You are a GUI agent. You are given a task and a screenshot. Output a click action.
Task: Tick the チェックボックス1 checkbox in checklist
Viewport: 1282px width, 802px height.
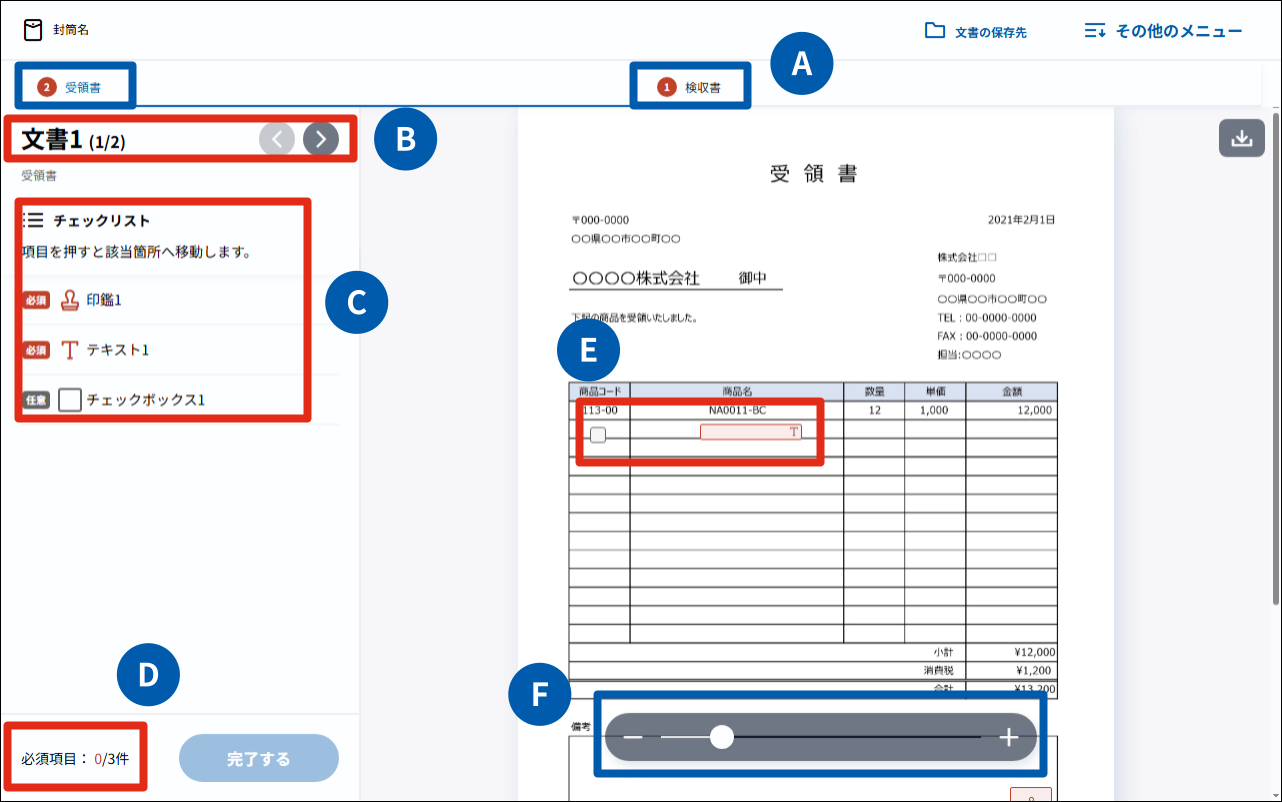(x=70, y=400)
